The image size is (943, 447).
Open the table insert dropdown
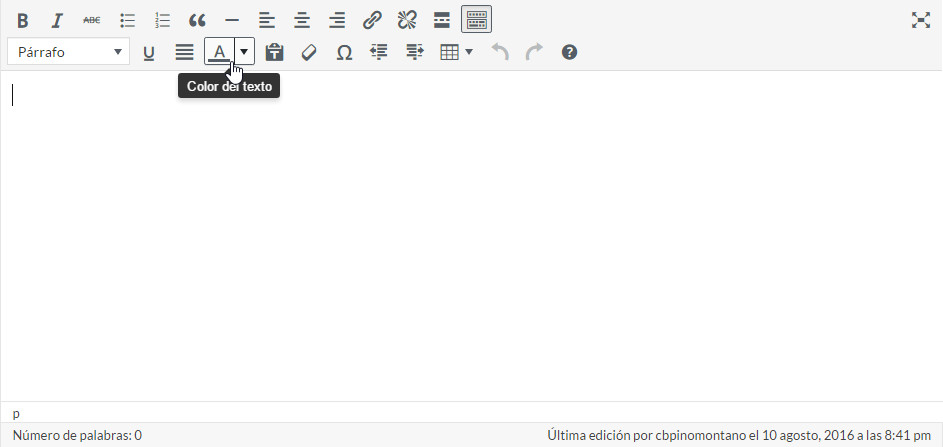pos(456,52)
